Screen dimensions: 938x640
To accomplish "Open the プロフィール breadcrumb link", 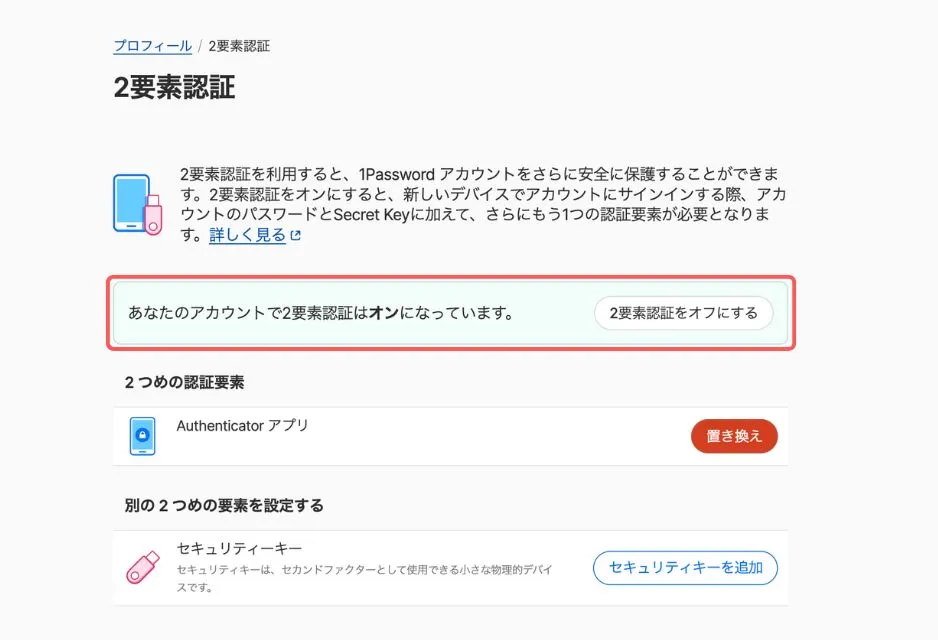I will click(152, 46).
